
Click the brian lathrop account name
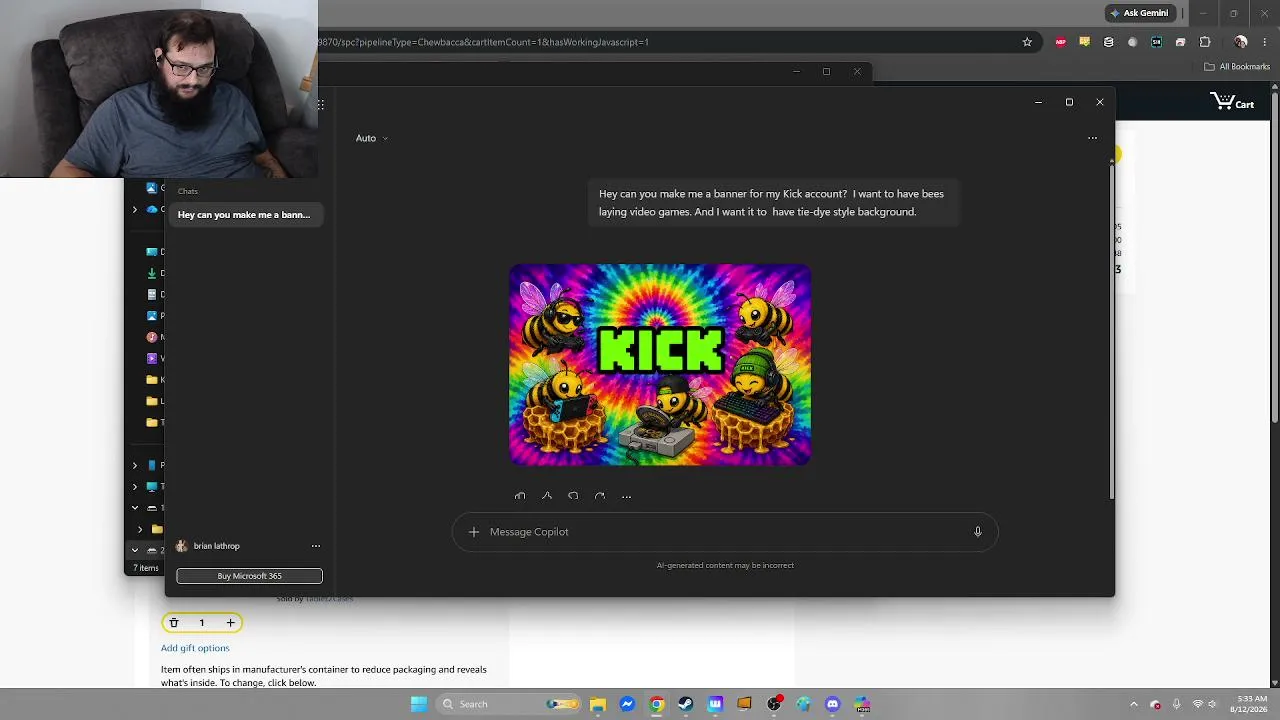tap(217, 546)
